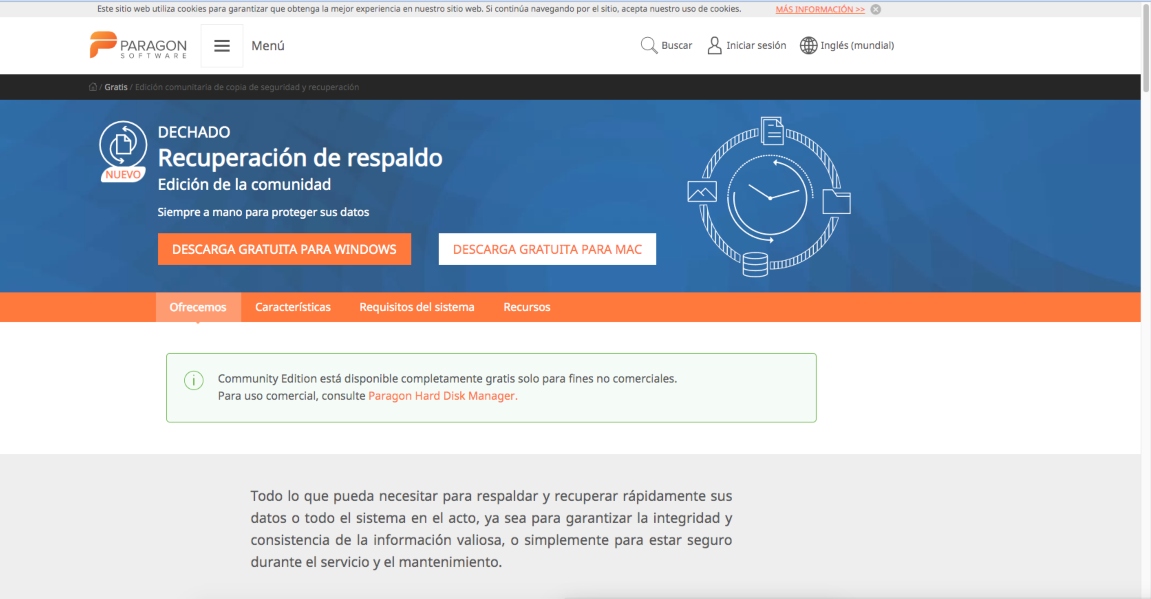Click the globe language icon
This screenshot has height=599, width=1151.
tap(808, 46)
